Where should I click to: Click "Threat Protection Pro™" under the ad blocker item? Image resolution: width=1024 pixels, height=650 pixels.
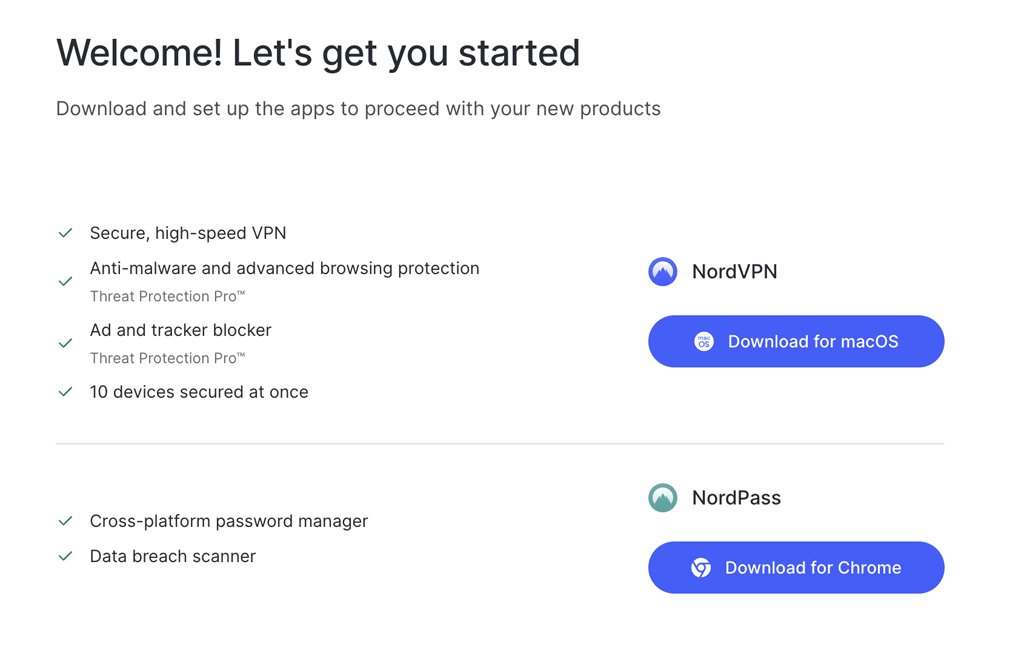pos(167,358)
